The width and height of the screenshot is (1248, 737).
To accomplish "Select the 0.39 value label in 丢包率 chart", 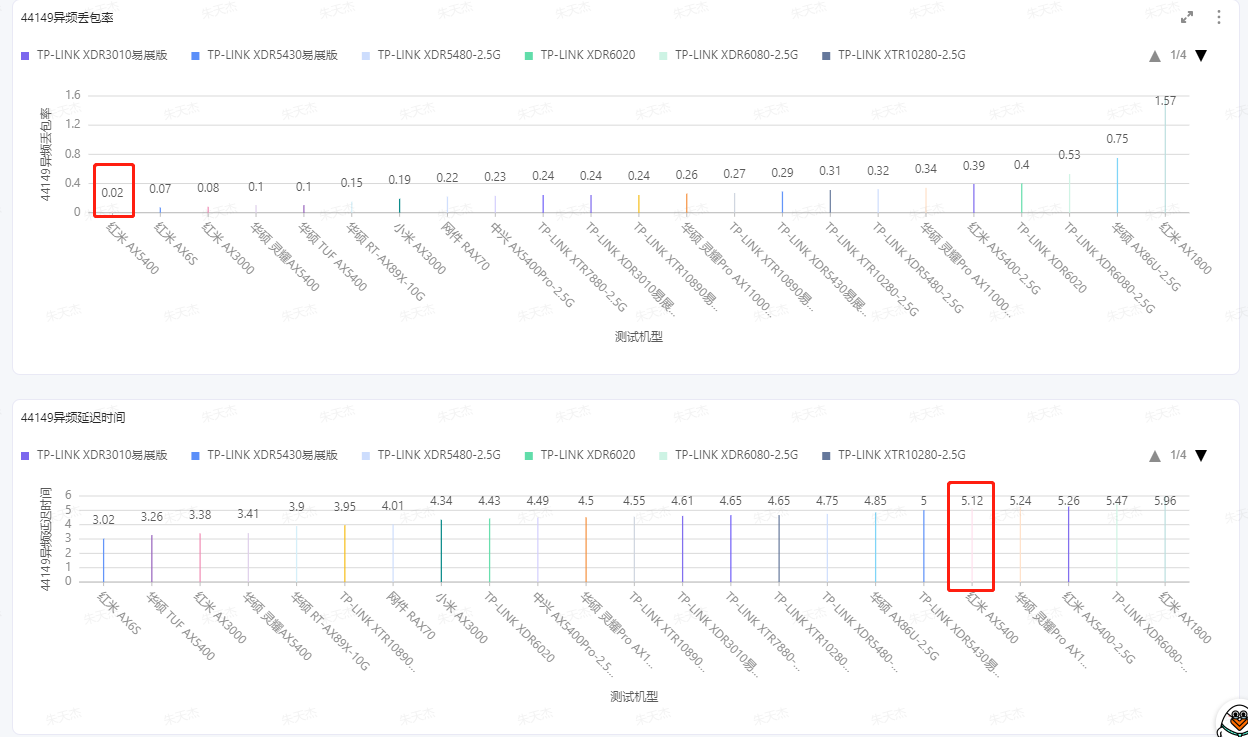I will click(973, 165).
